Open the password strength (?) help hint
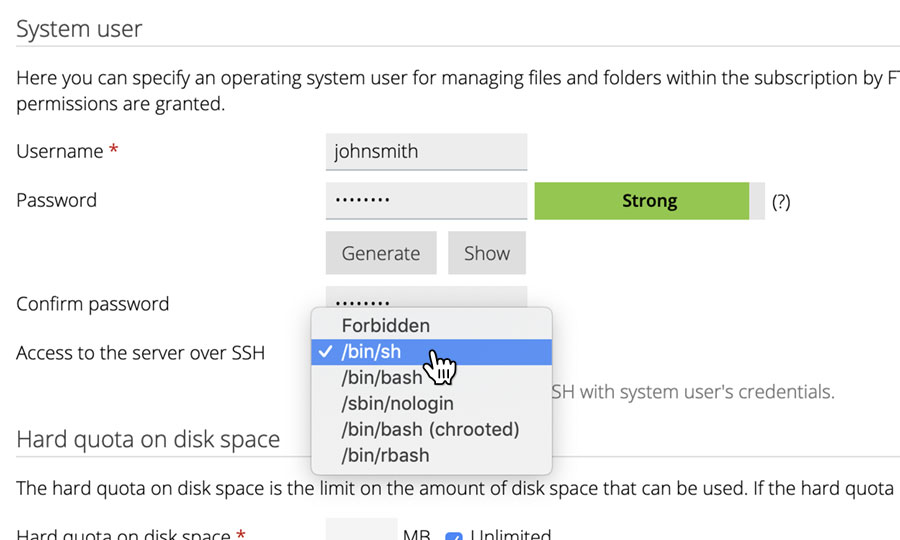The height and width of the screenshot is (540, 900). [781, 201]
